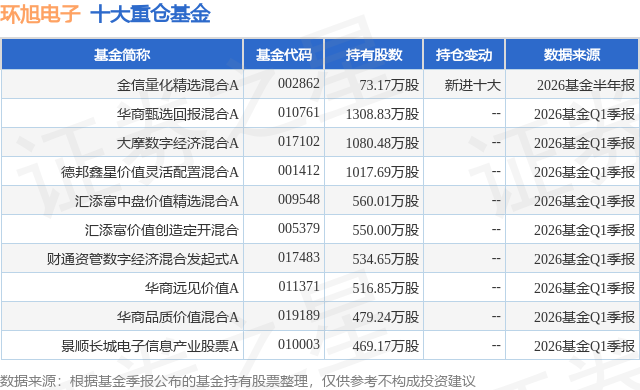Select fund code 019189
The width and height of the screenshot is (640, 390).
coord(299,315)
